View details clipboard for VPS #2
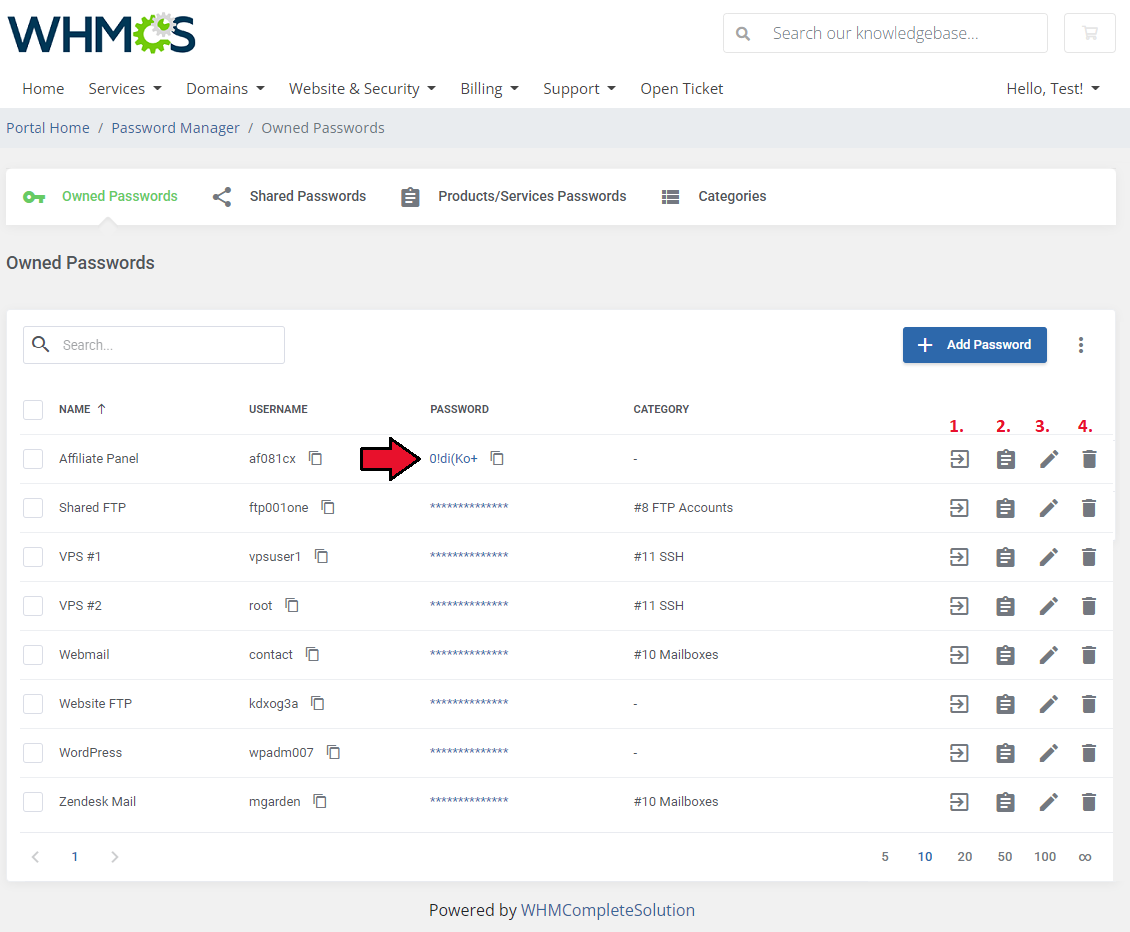 [x=1005, y=606]
